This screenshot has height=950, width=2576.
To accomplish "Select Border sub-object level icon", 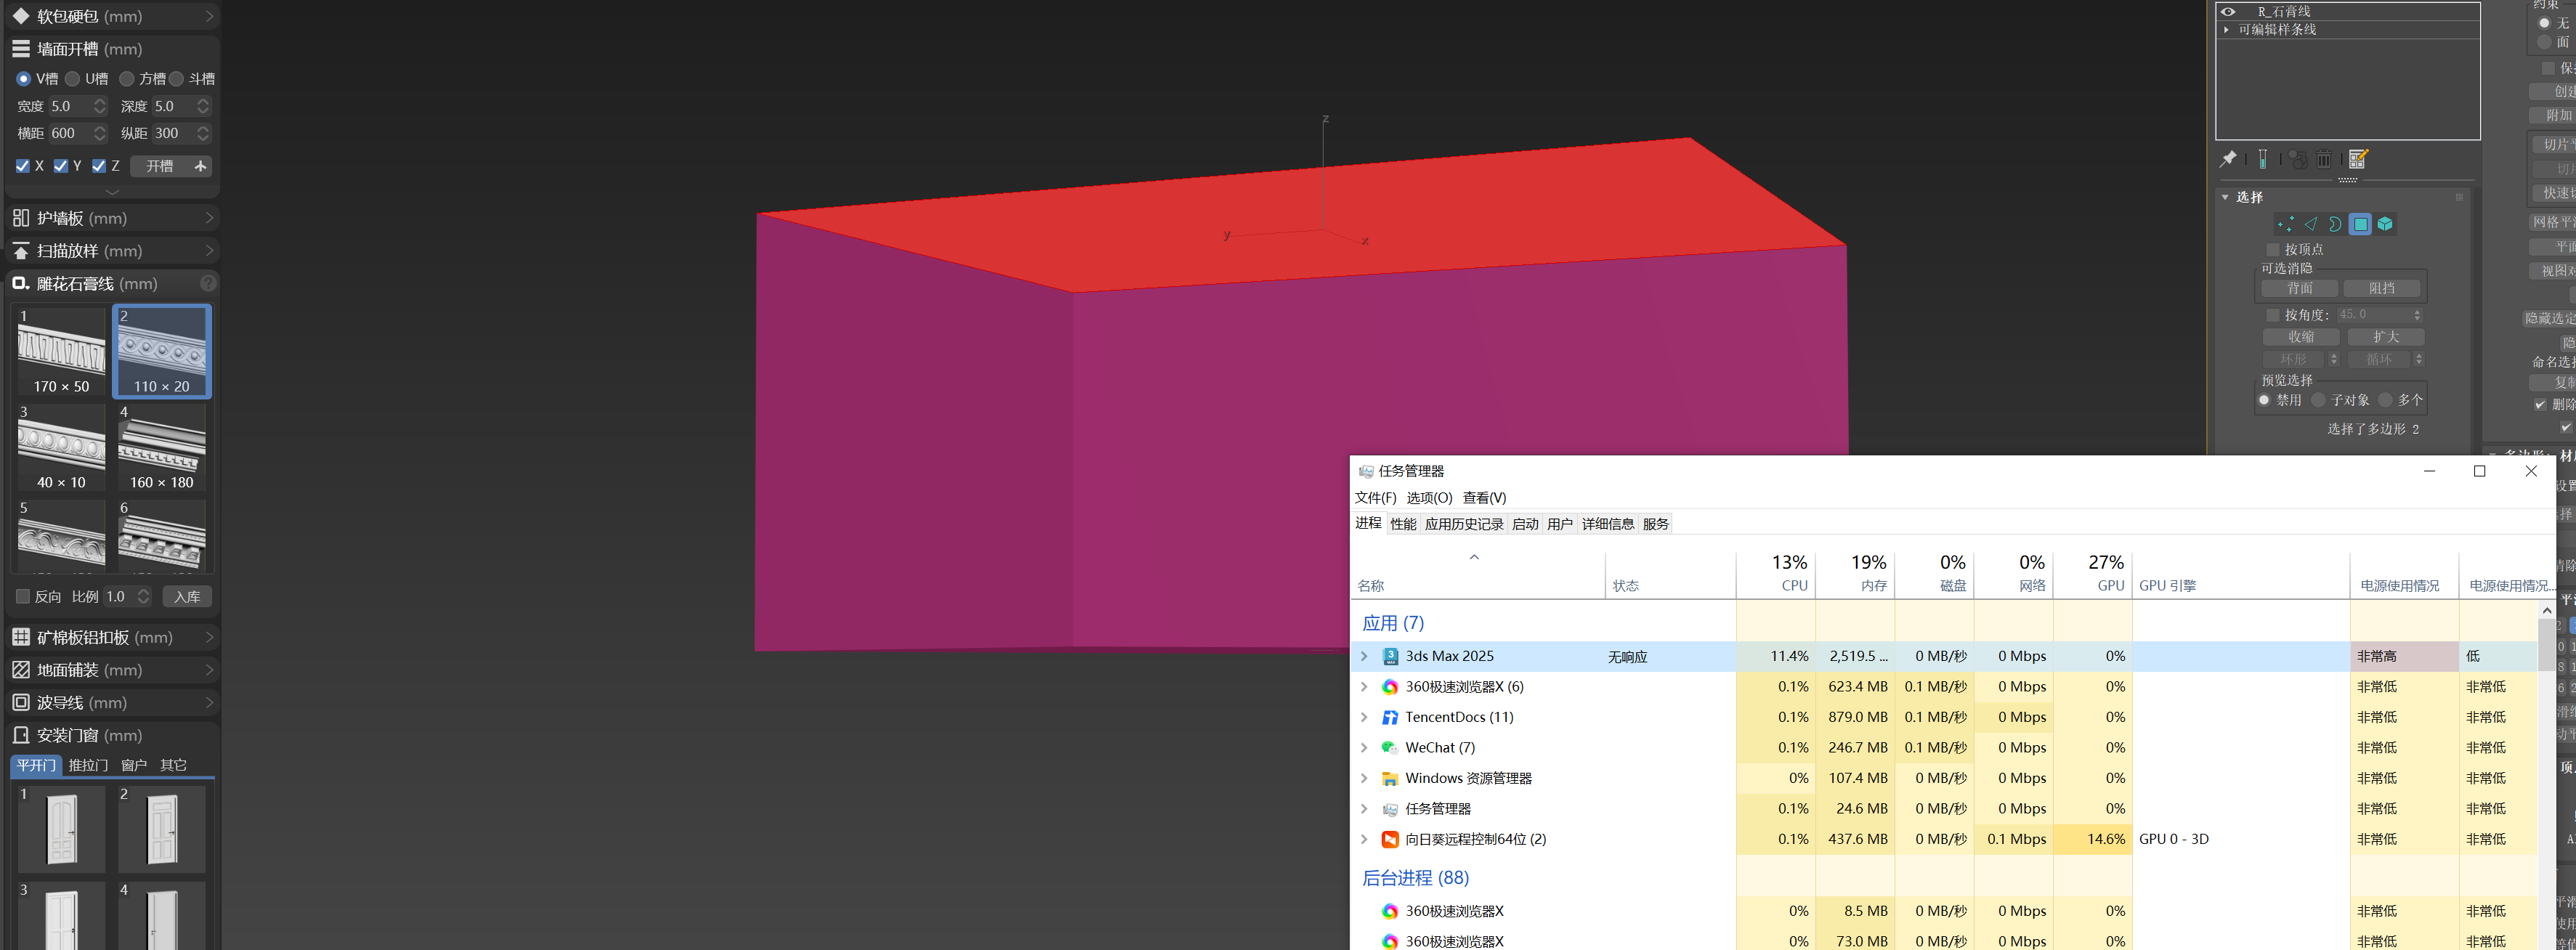I will [2335, 225].
